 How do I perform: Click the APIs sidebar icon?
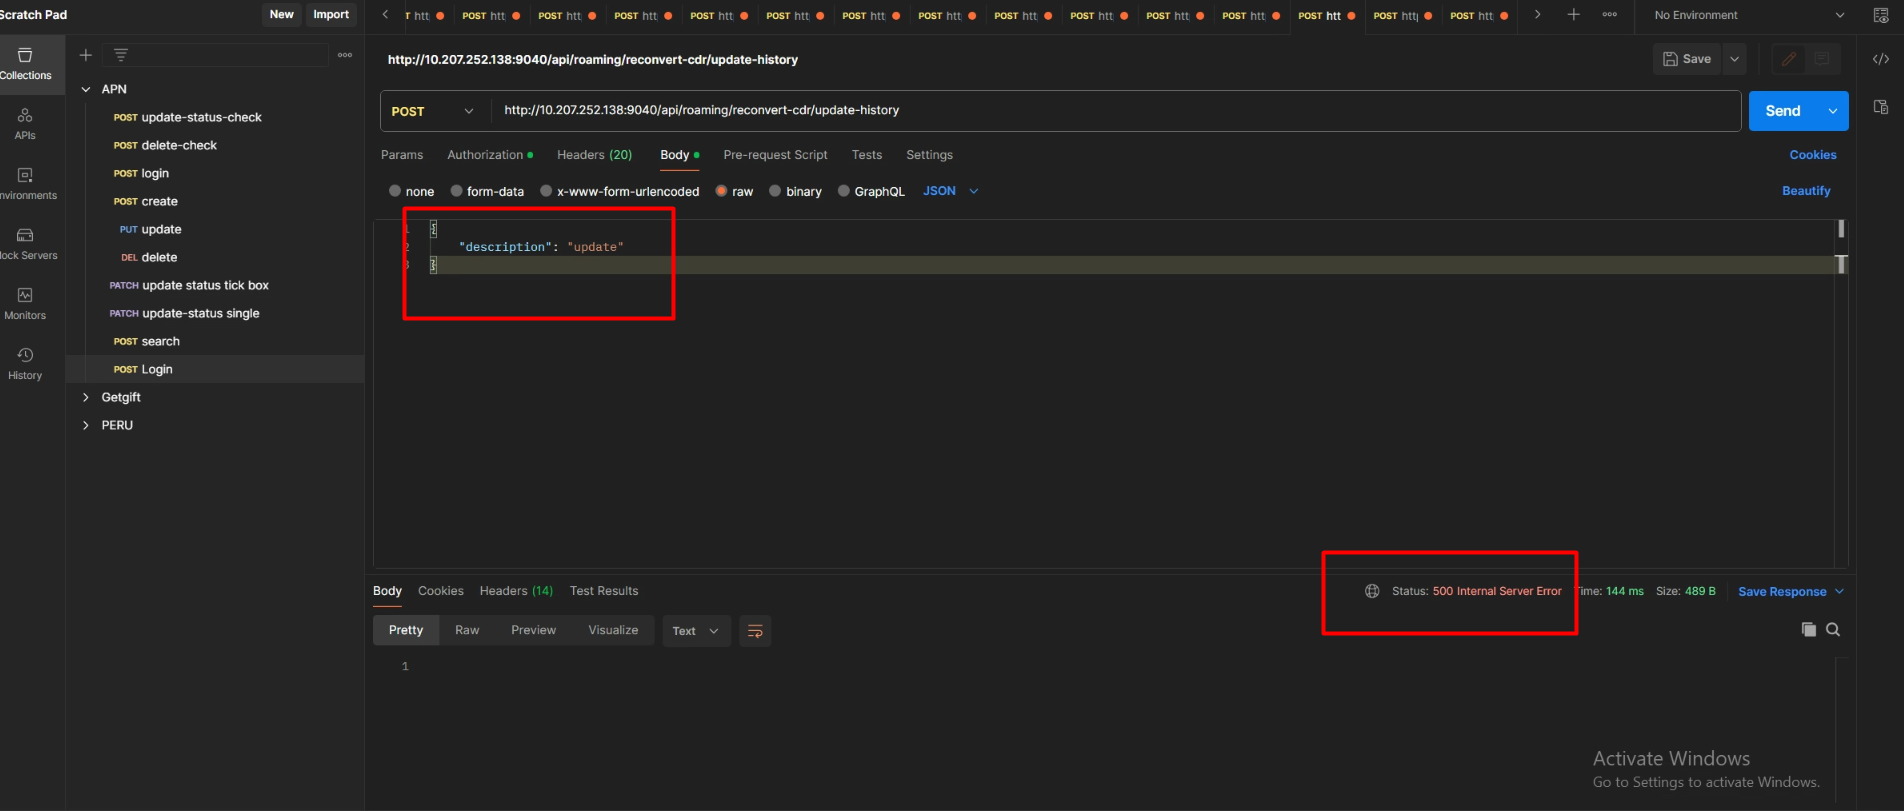tap(25, 123)
